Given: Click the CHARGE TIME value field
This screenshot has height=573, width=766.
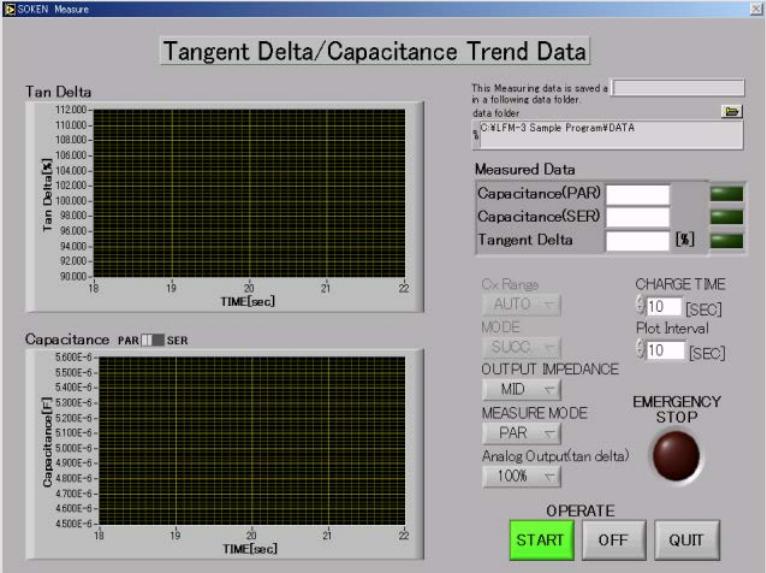Looking at the screenshot, I should pyautogui.click(x=664, y=306).
